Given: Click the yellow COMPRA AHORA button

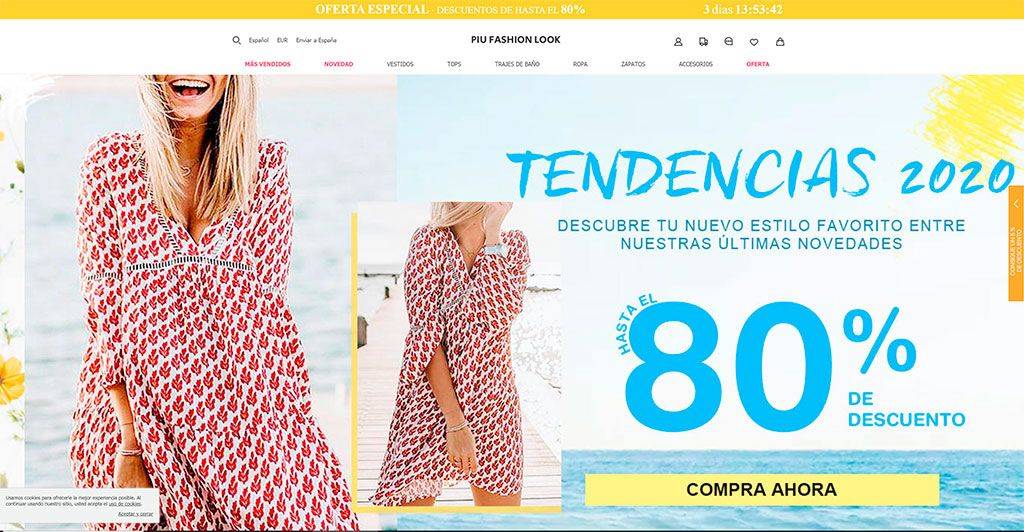Looking at the screenshot, I should (x=761, y=490).
